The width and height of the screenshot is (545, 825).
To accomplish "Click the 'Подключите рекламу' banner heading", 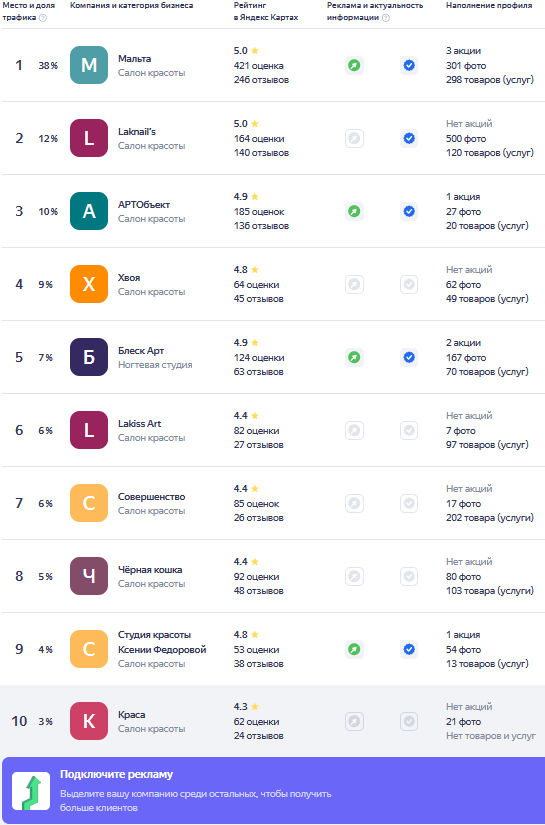I will [x=116, y=774].
